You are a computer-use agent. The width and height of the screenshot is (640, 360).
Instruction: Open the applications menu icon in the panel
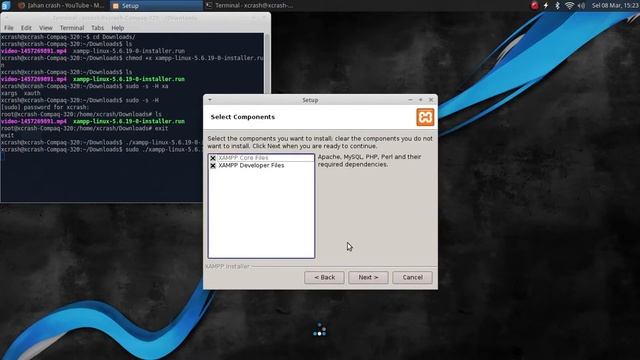(x=5, y=5)
